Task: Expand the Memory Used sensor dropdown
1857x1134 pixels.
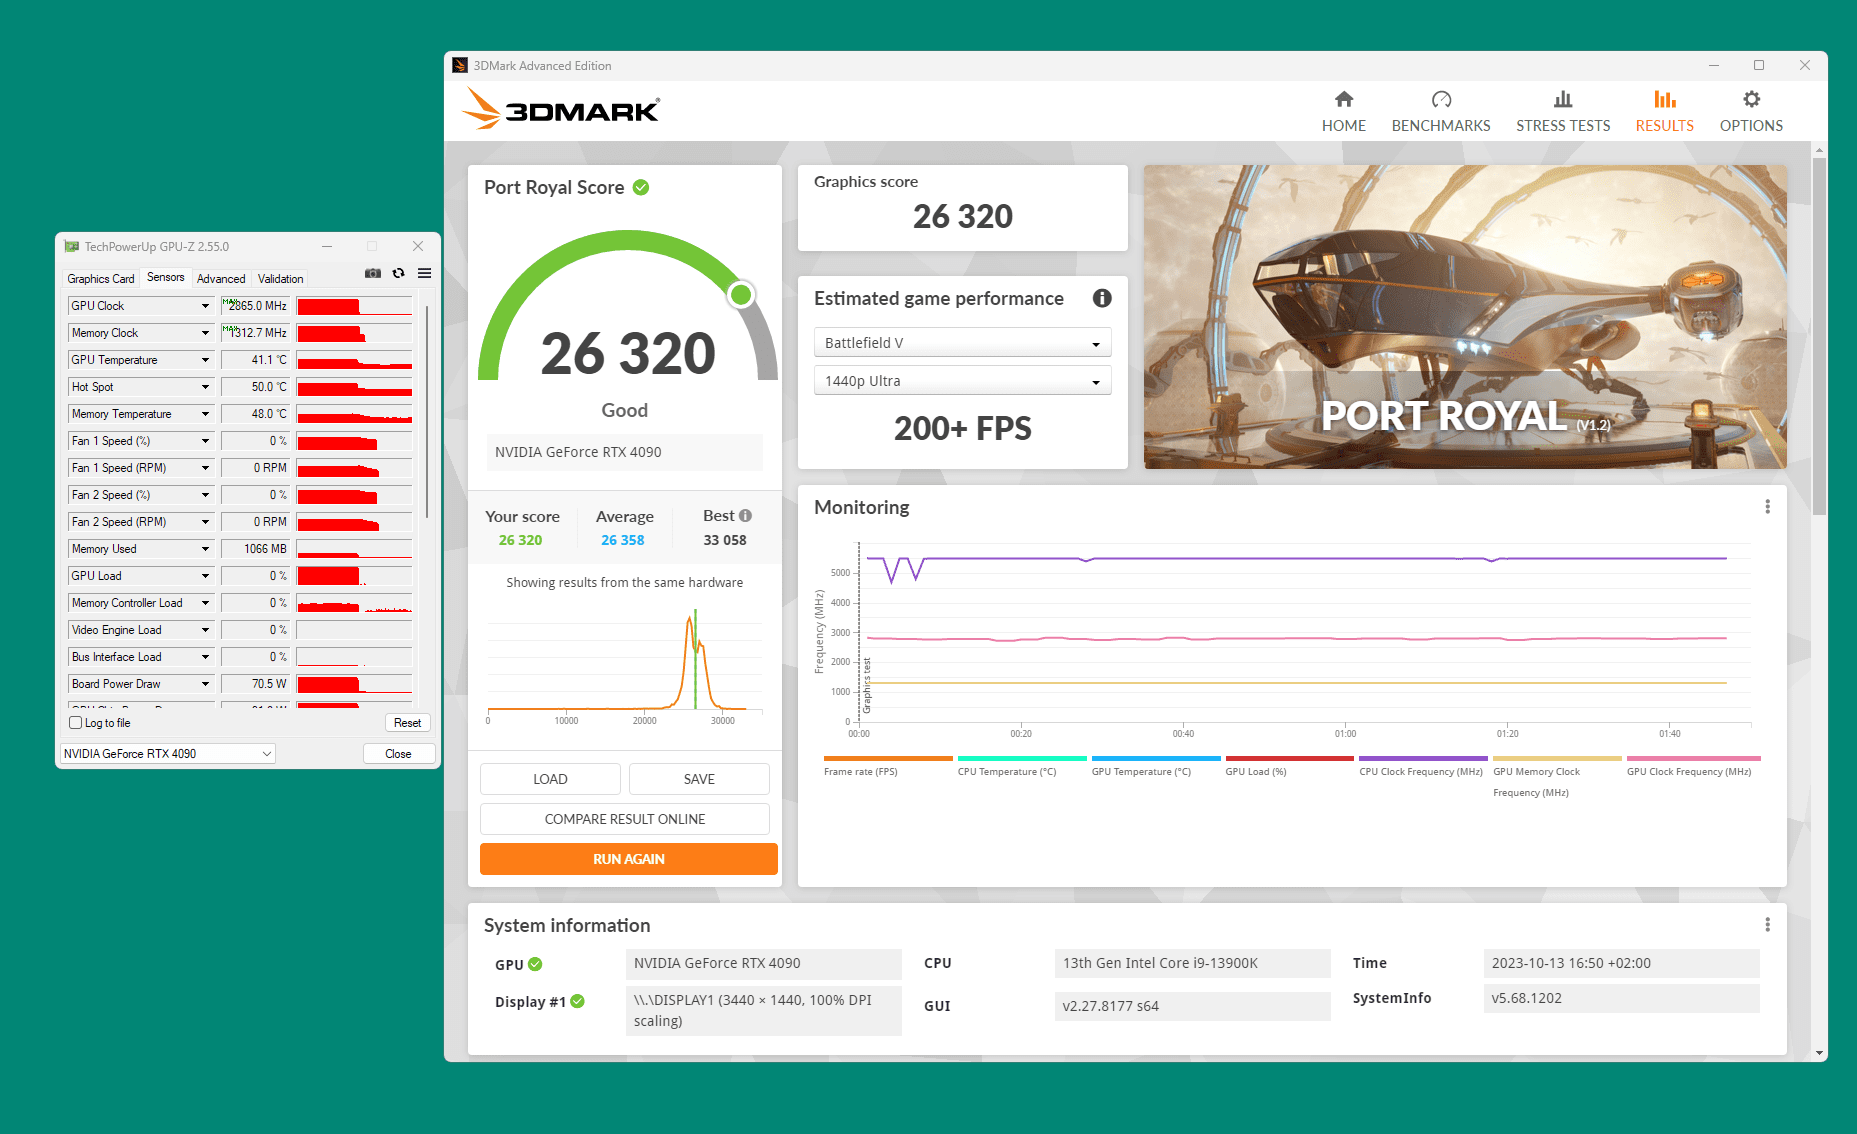Action: 205,549
